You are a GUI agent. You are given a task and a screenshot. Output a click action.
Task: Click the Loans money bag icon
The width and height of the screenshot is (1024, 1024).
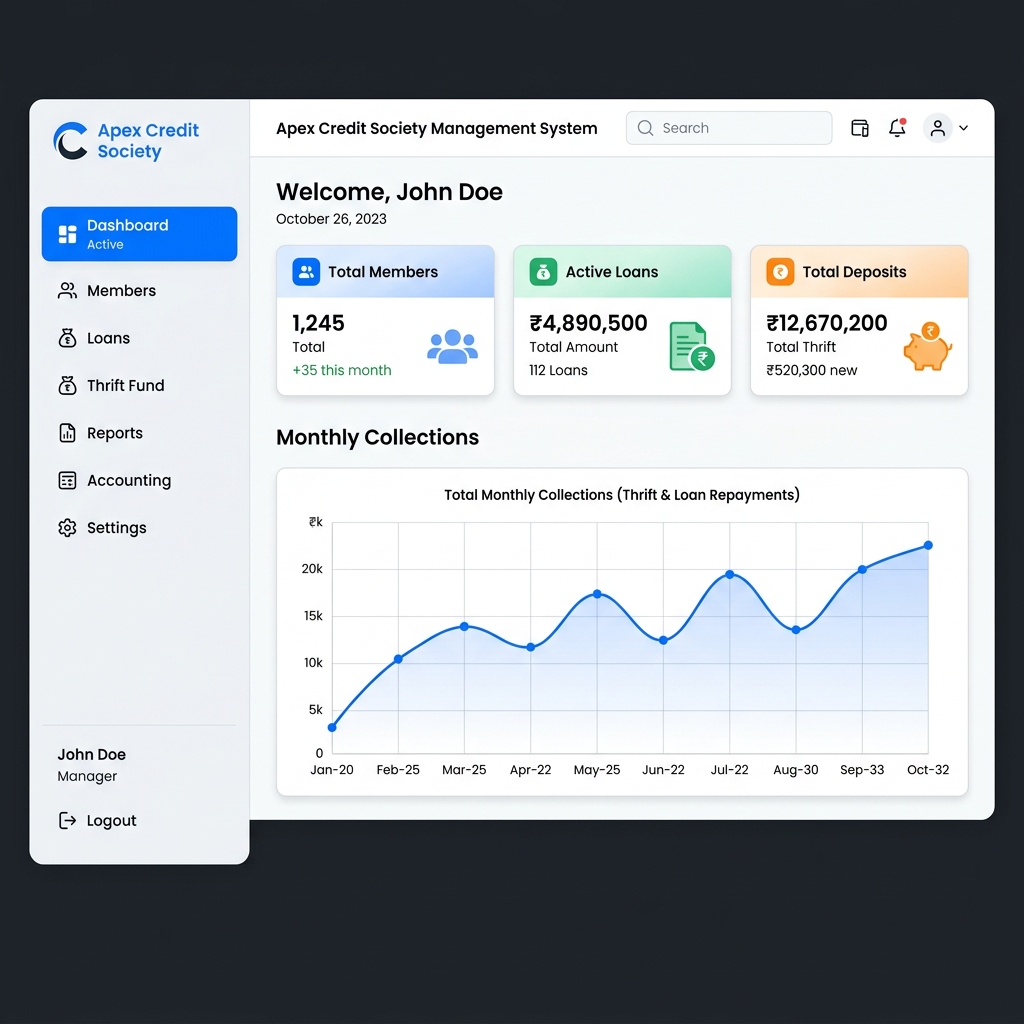coord(67,338)
